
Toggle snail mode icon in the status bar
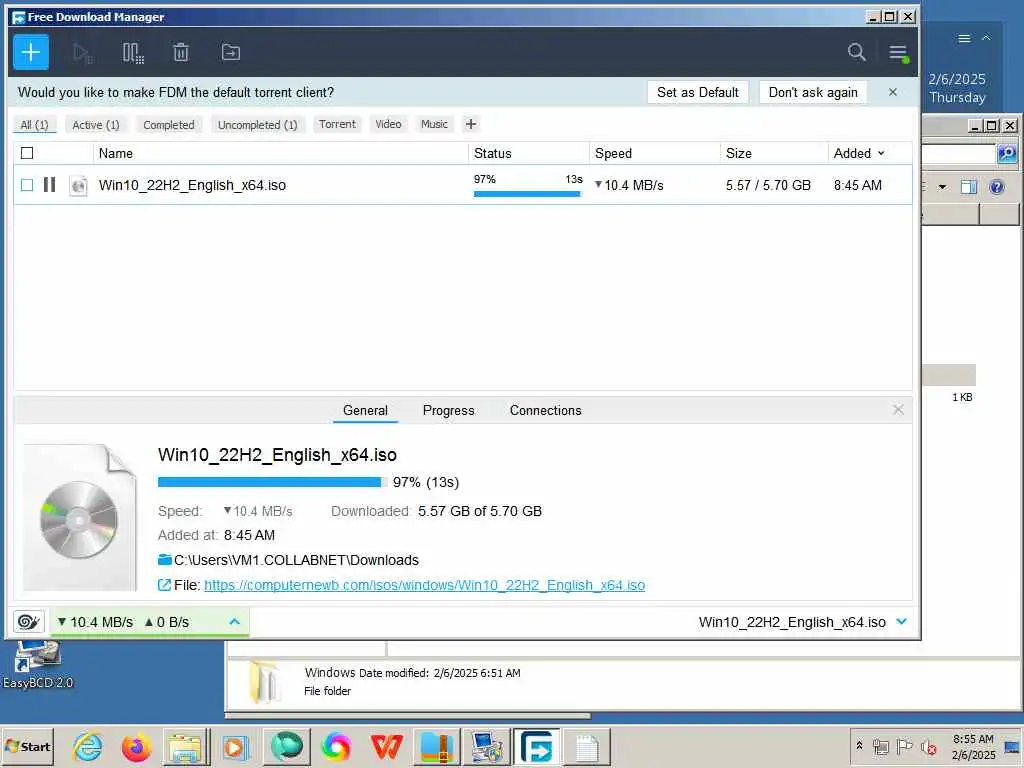click(x=28, y=622)
